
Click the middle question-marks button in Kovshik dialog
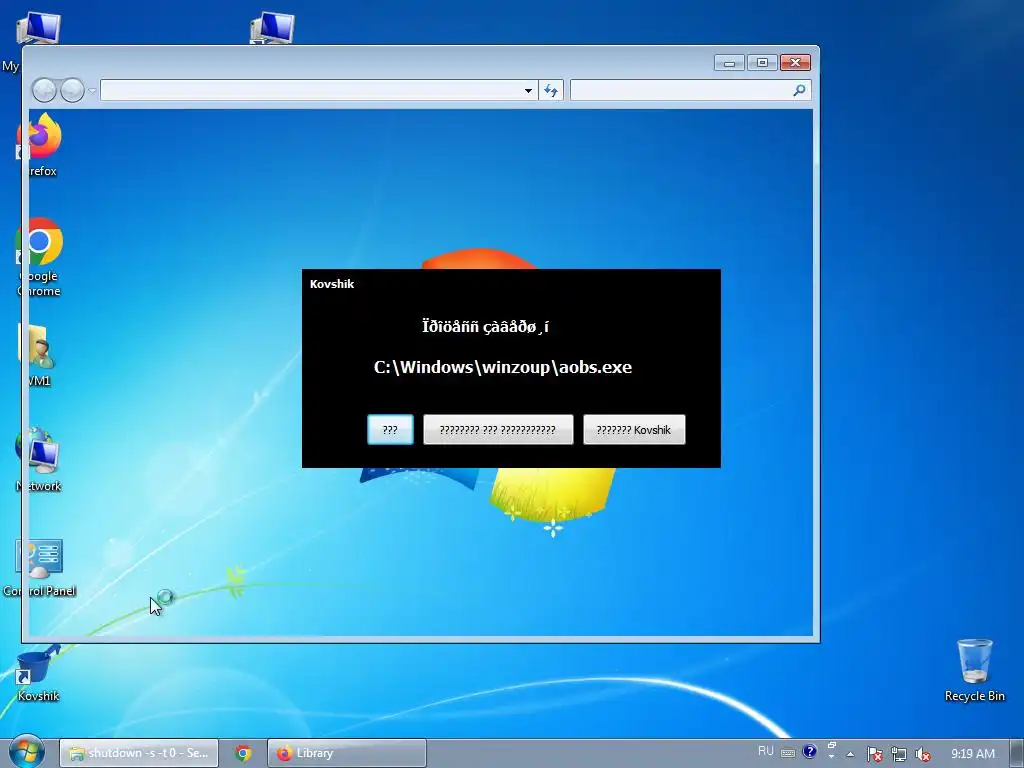498,430
